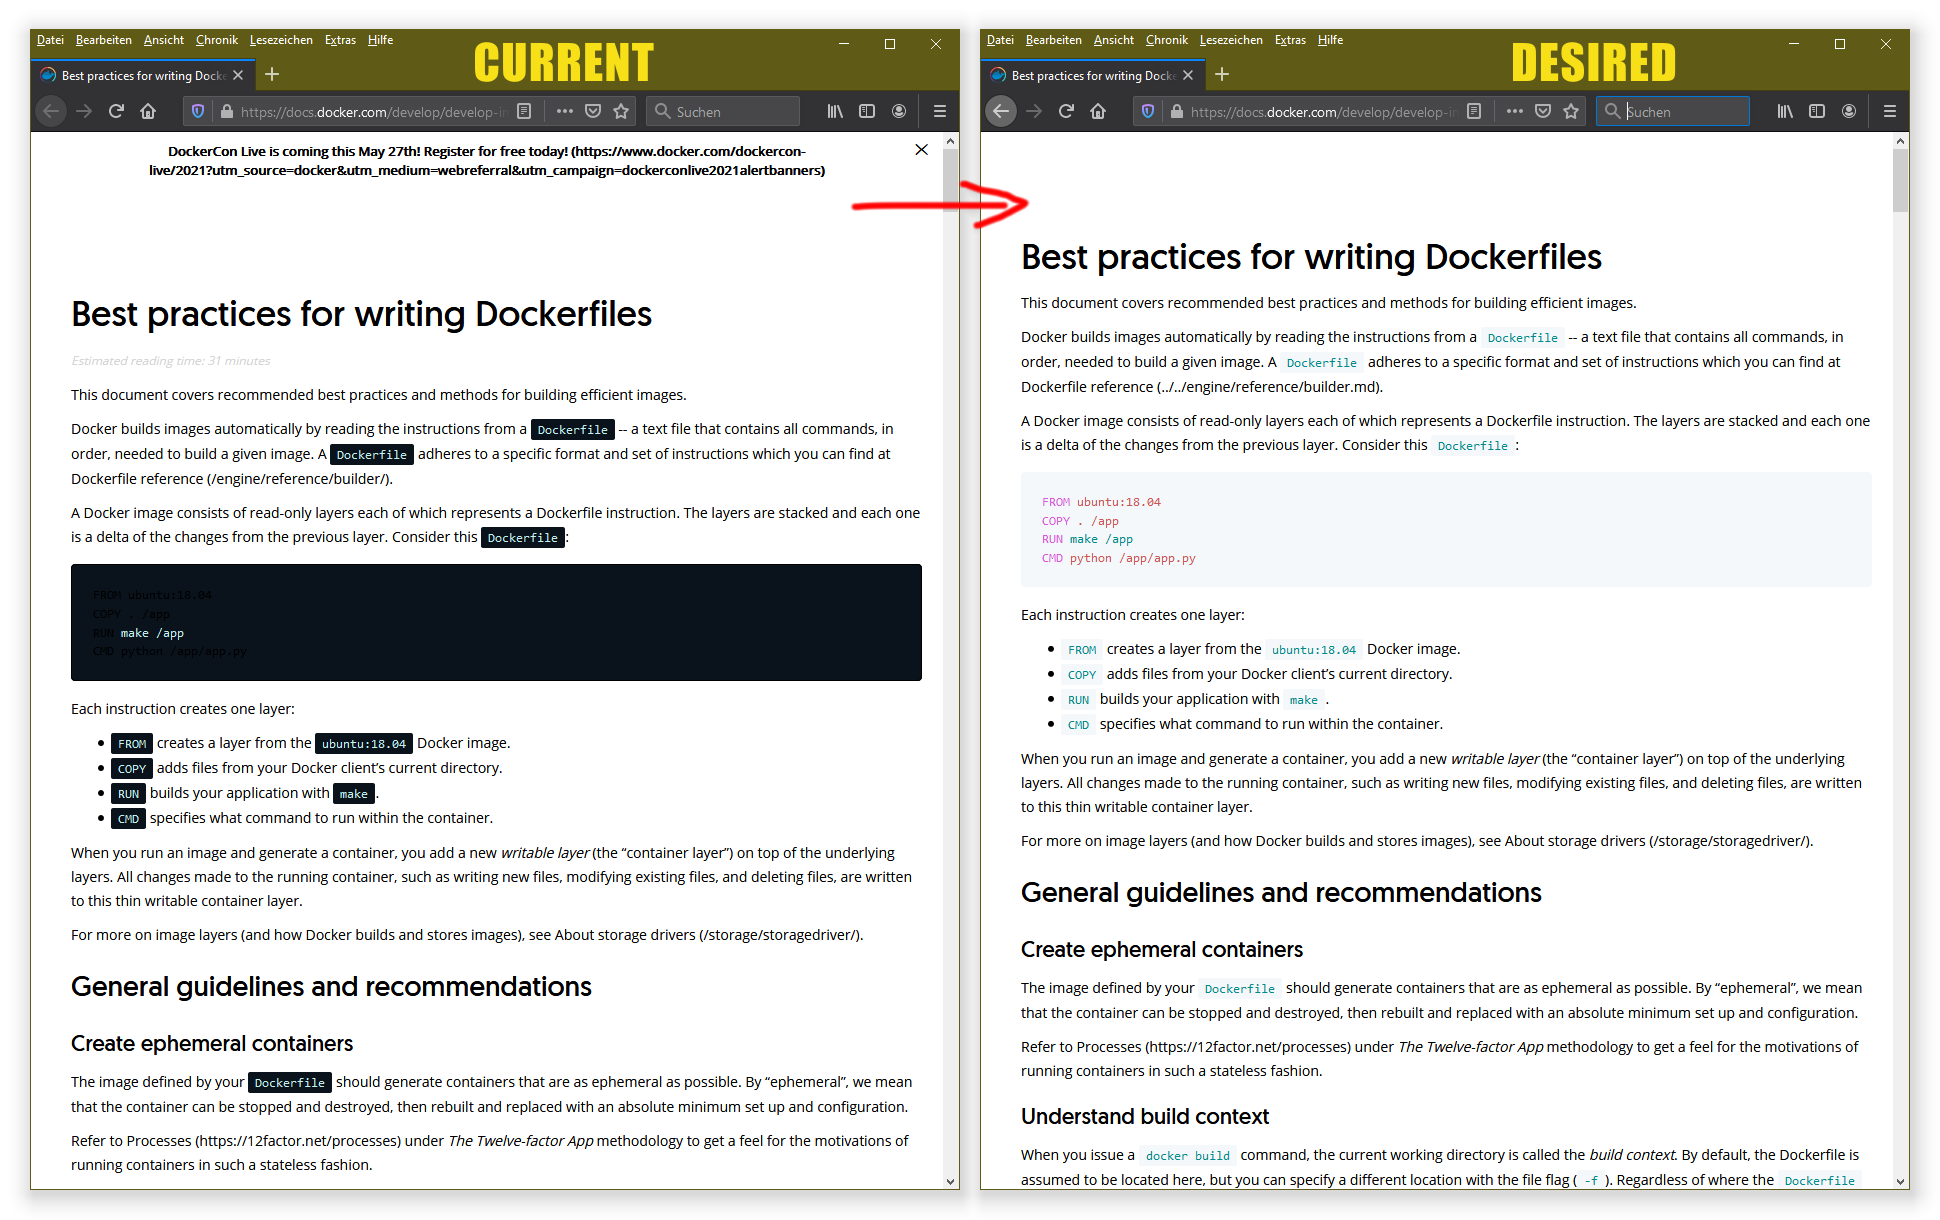Click the vertical scrollbar thumb in the DESIRED window
The height and width of the screenshot is (1220, 1940).
(x=1900, y=180)
